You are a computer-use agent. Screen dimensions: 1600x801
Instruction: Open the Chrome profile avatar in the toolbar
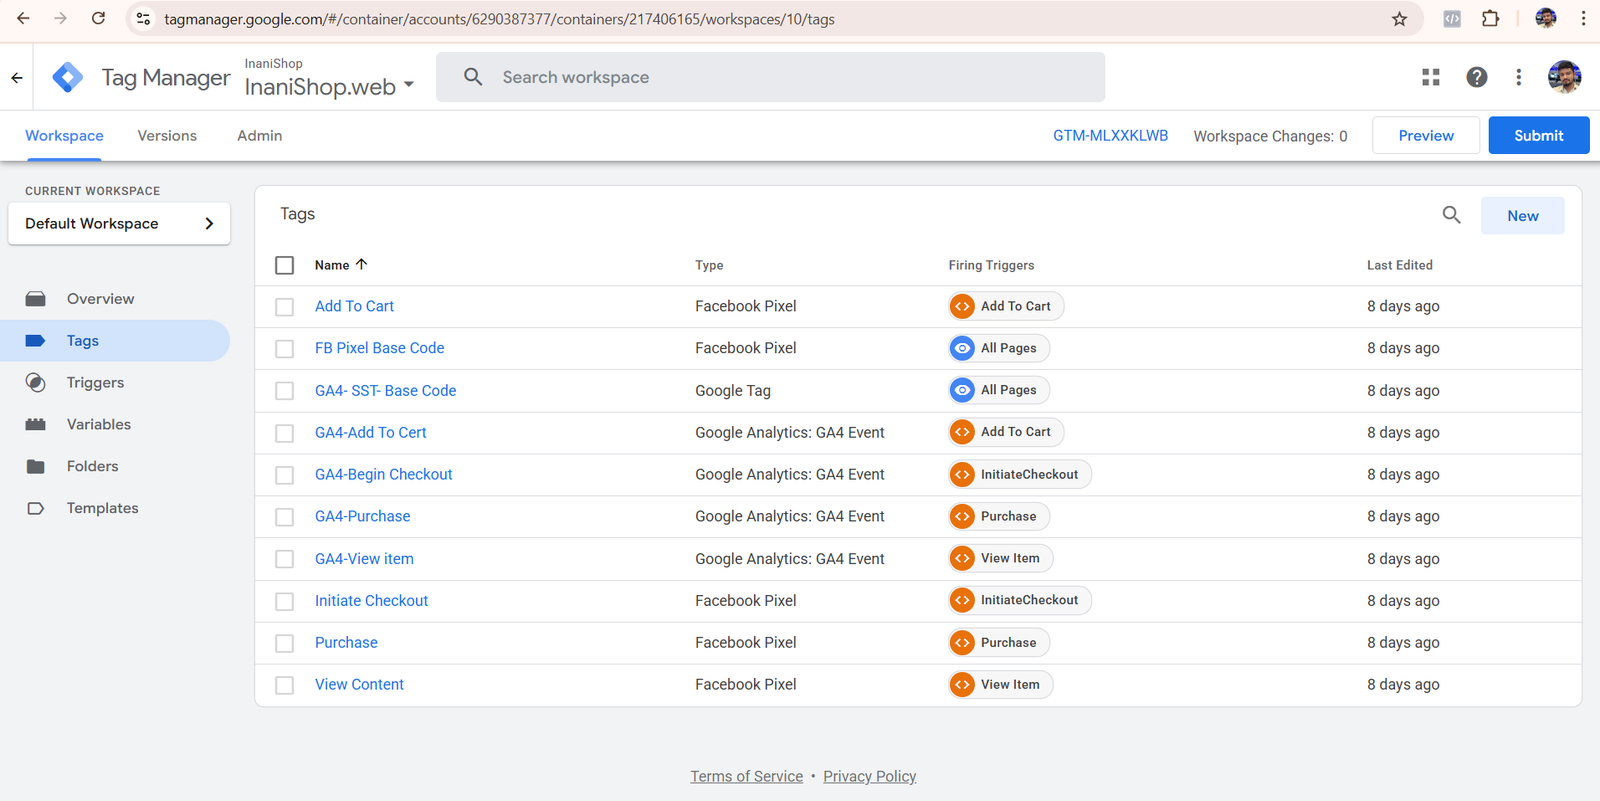pyautogui.click(x=1546, y=18)
